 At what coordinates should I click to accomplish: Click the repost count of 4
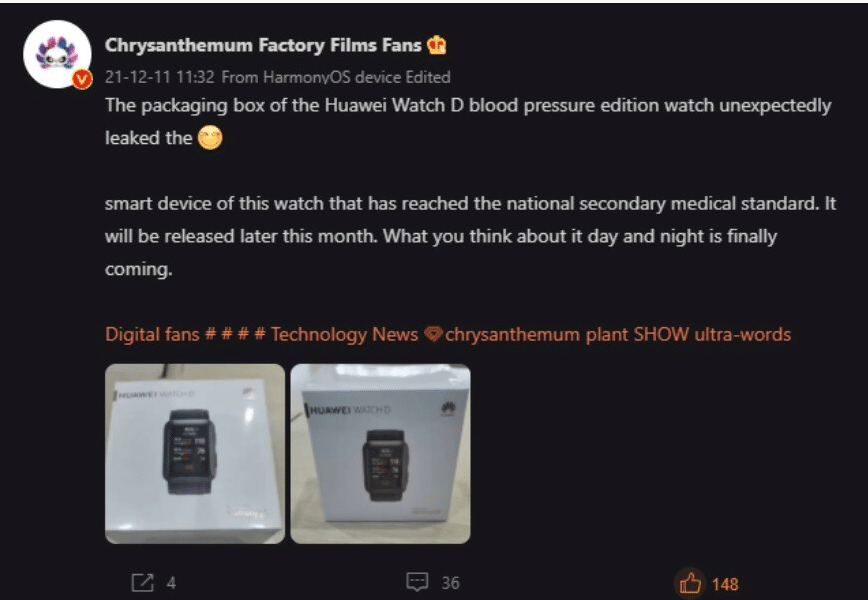(x=171, y=583)
